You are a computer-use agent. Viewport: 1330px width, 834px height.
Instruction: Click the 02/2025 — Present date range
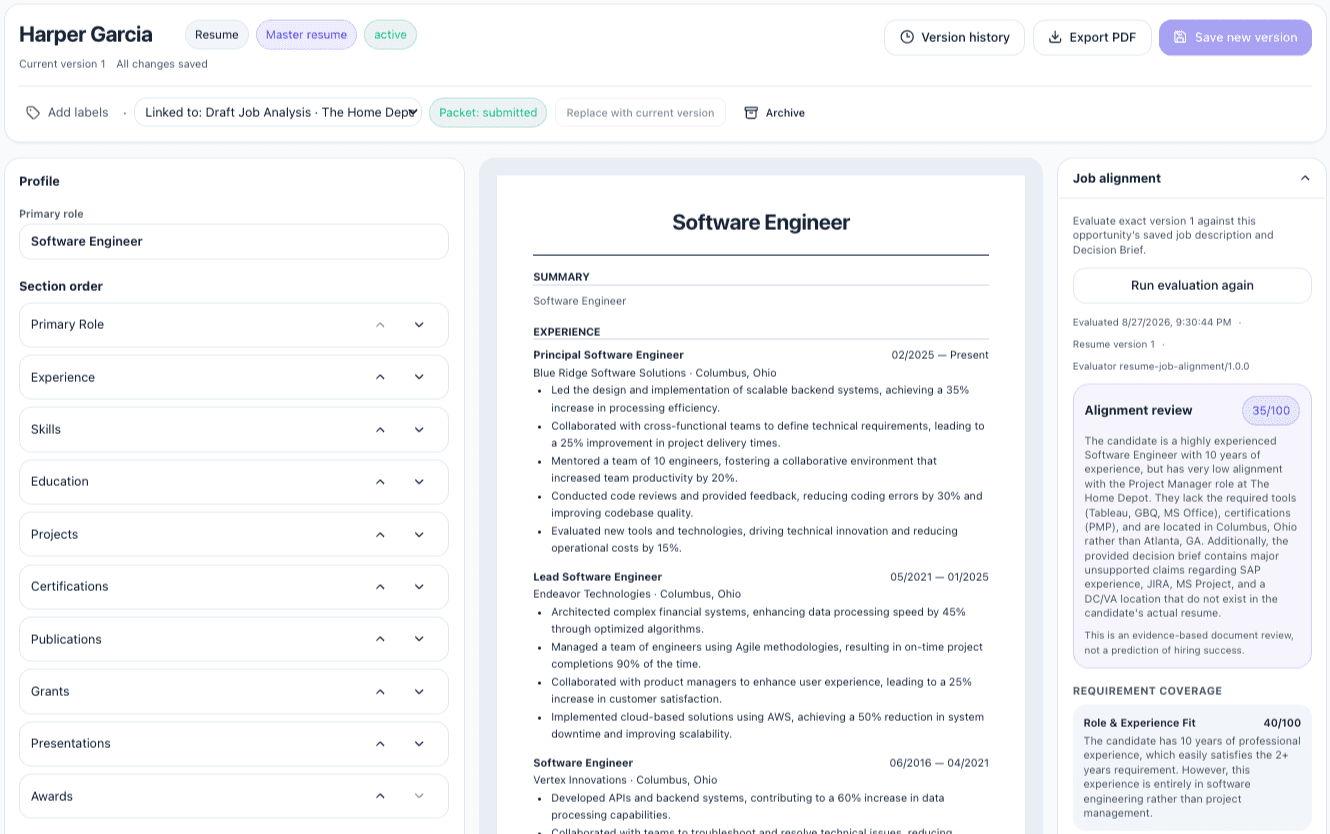(940, 355)
